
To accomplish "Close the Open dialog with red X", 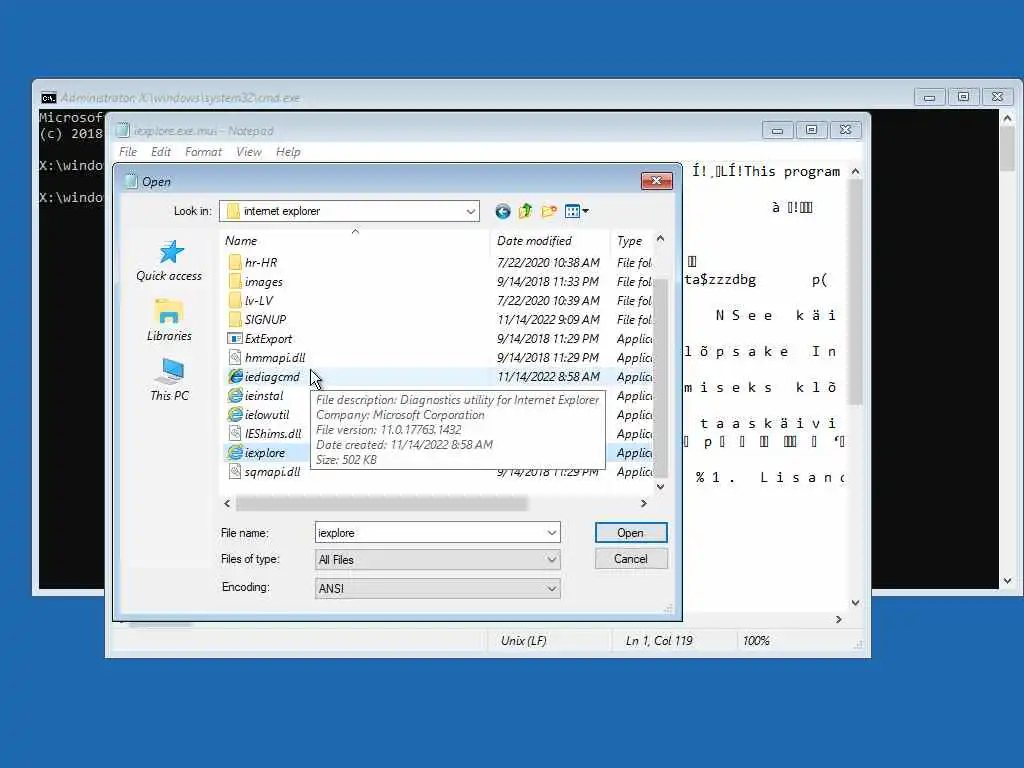I will pos(656,181).
